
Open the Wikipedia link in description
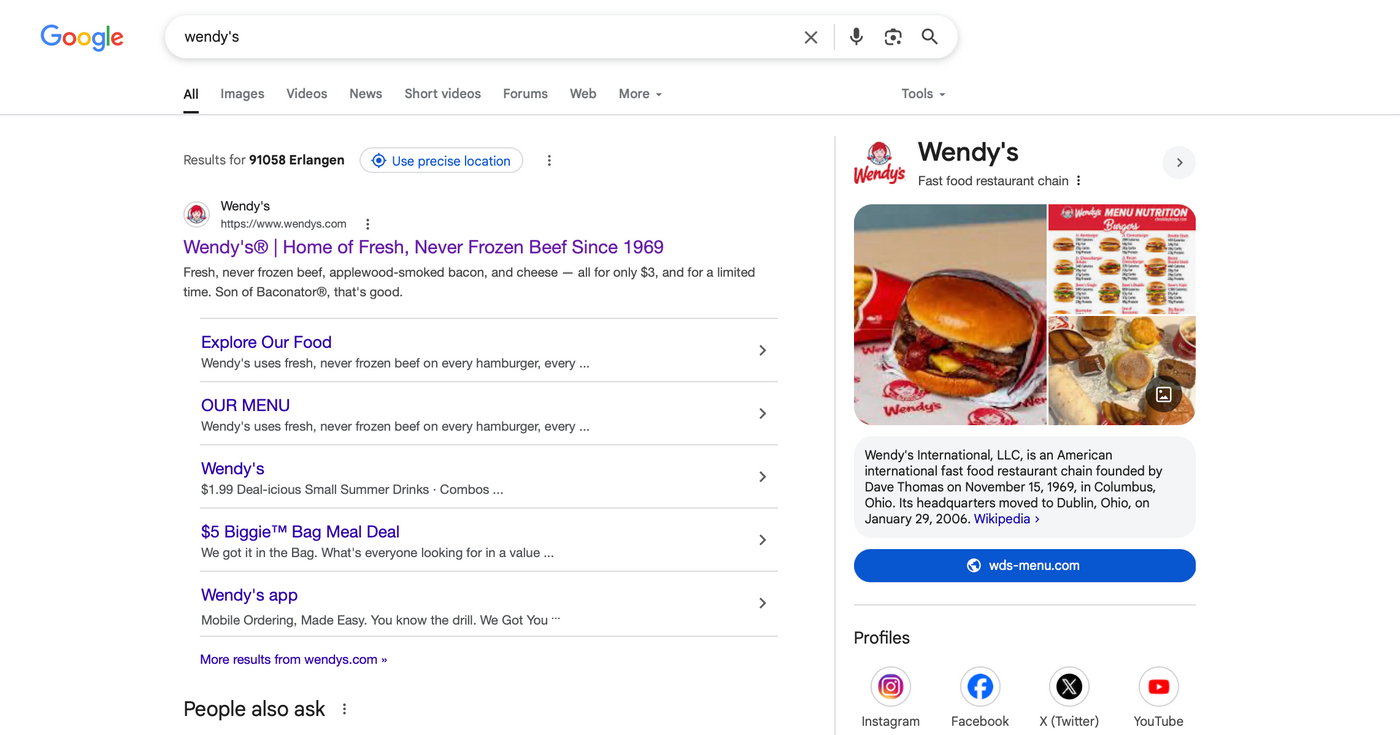click(1006, 519)
